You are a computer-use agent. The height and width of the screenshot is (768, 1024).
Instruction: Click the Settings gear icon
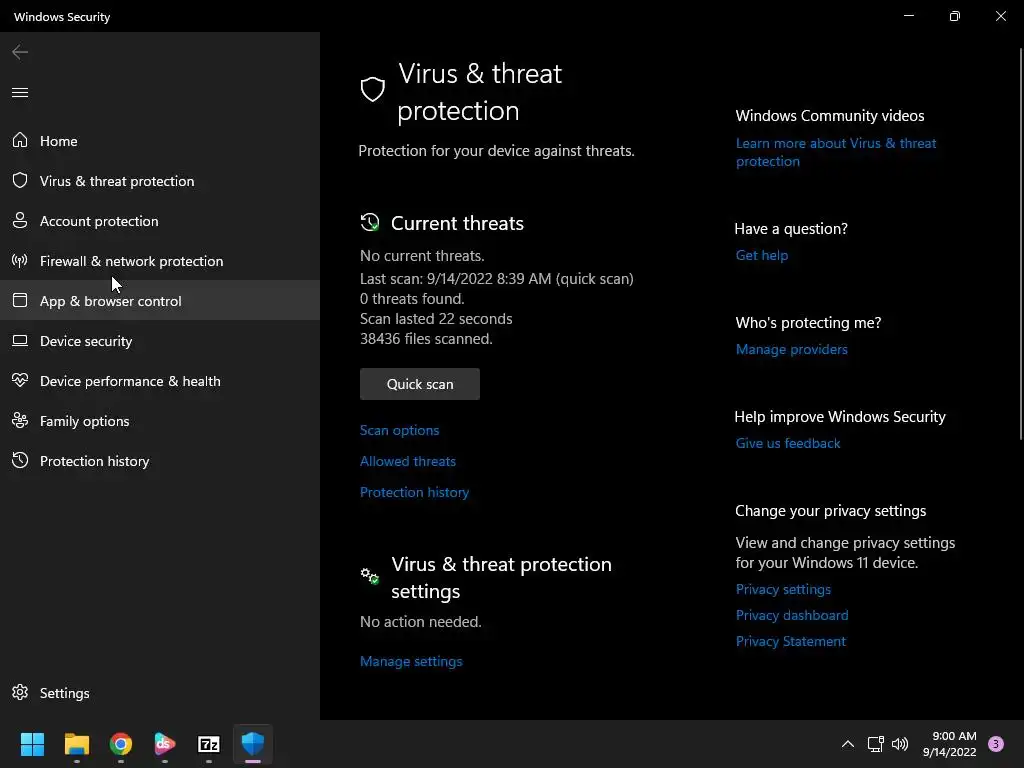click(20, 693)
